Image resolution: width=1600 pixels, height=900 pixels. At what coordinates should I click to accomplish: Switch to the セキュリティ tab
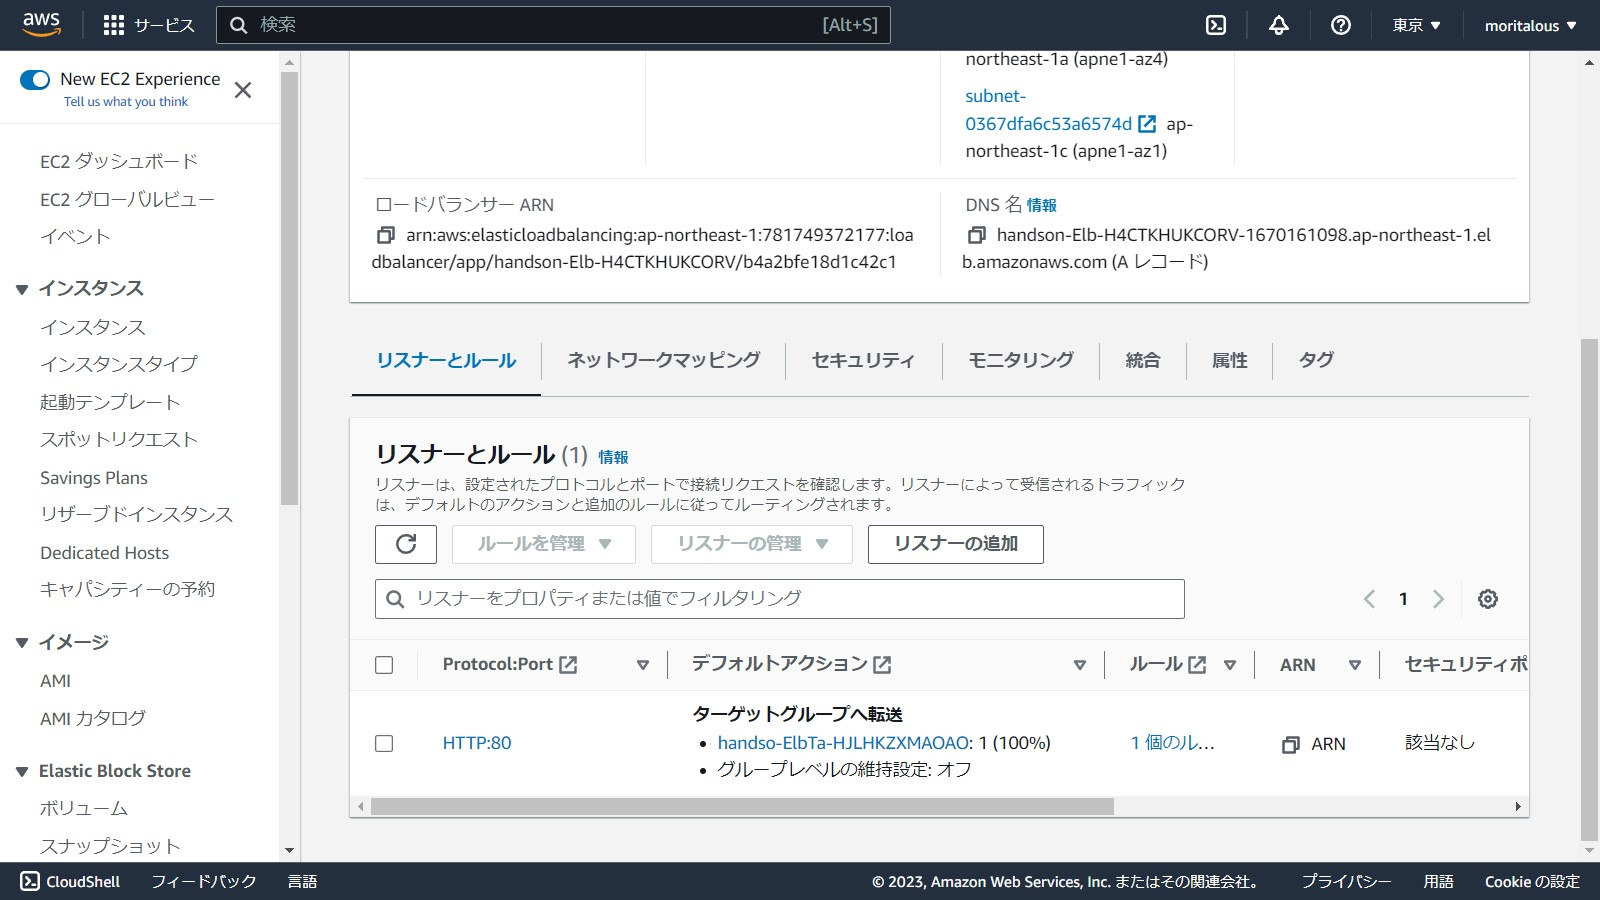tap(863, 360)
